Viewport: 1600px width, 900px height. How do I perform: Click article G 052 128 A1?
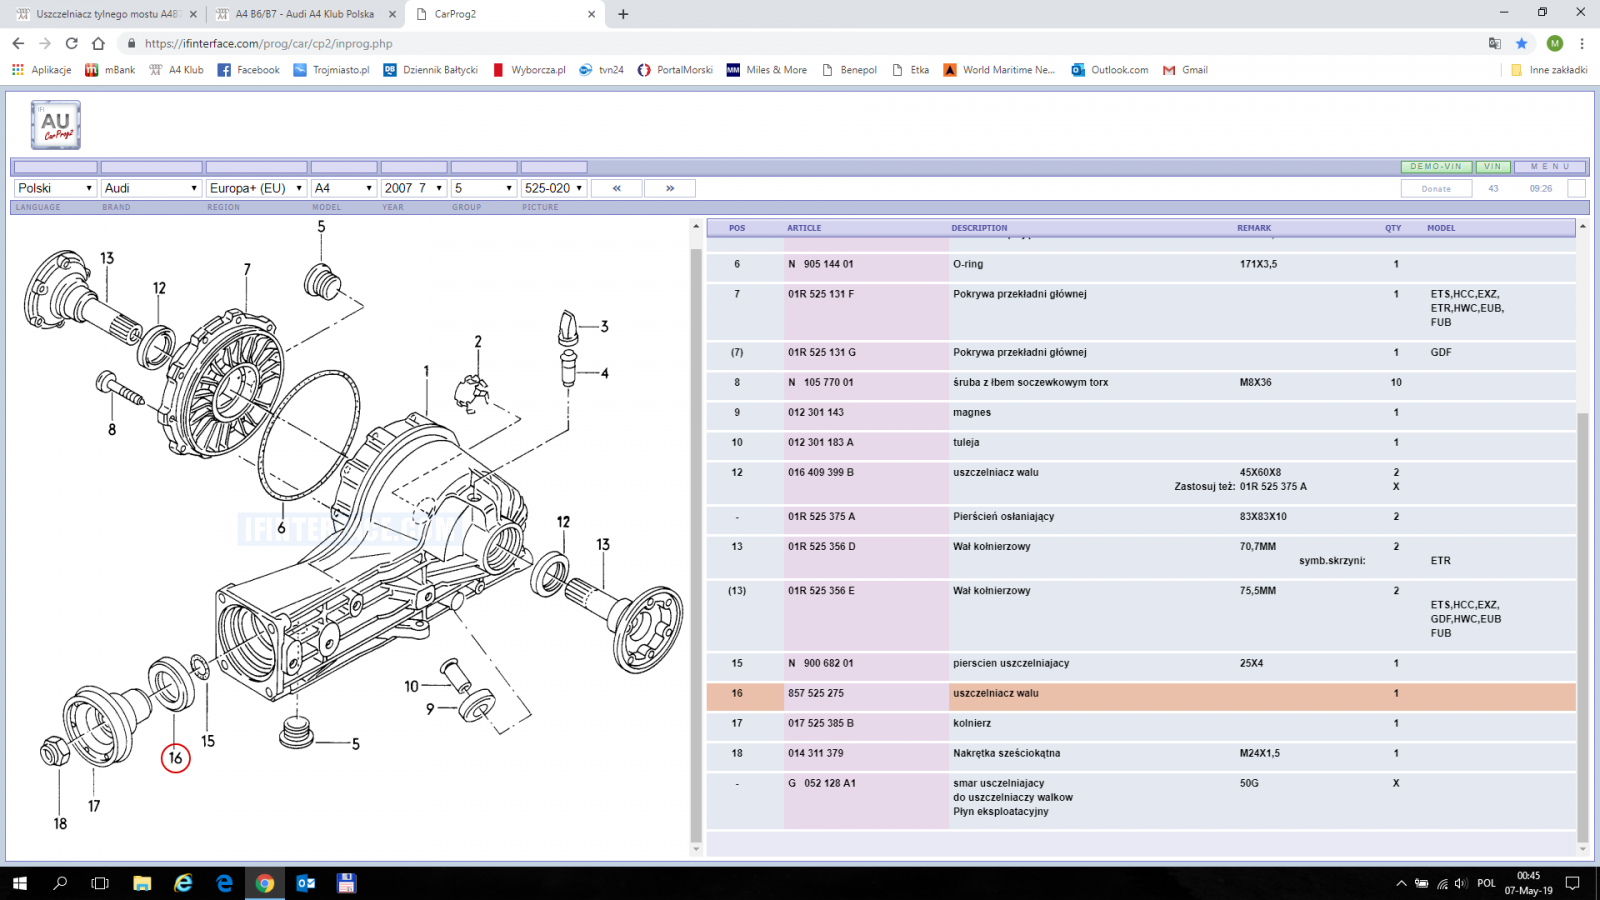(821, 783)
